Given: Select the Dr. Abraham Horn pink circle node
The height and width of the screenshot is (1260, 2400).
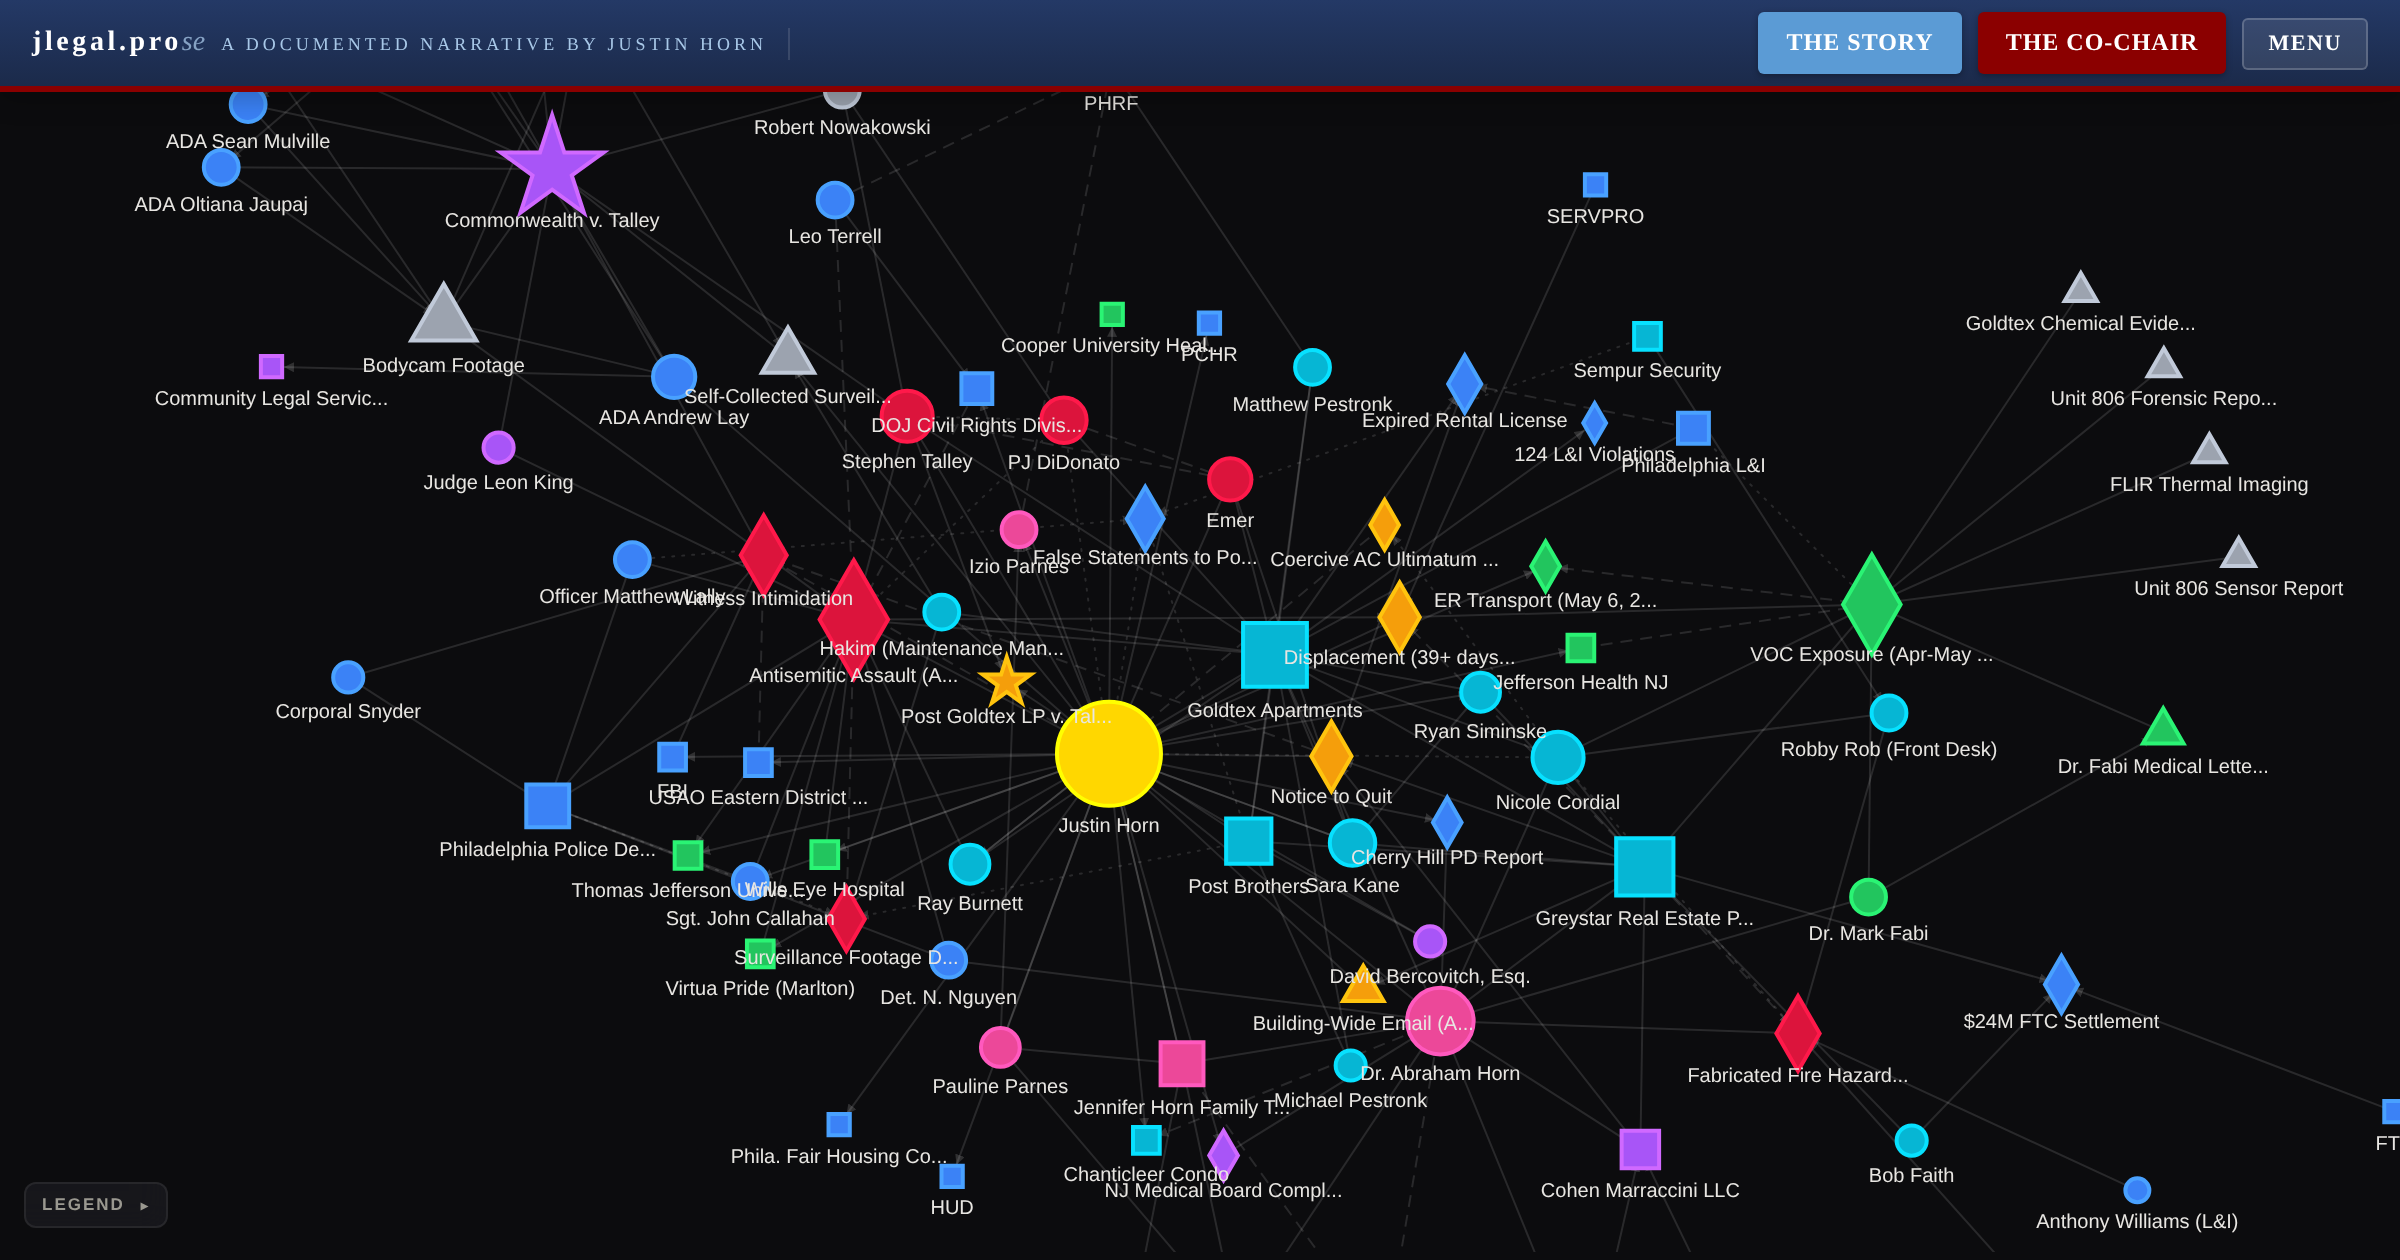Looking at the screenshot, I should [x=1440, y=1021].
